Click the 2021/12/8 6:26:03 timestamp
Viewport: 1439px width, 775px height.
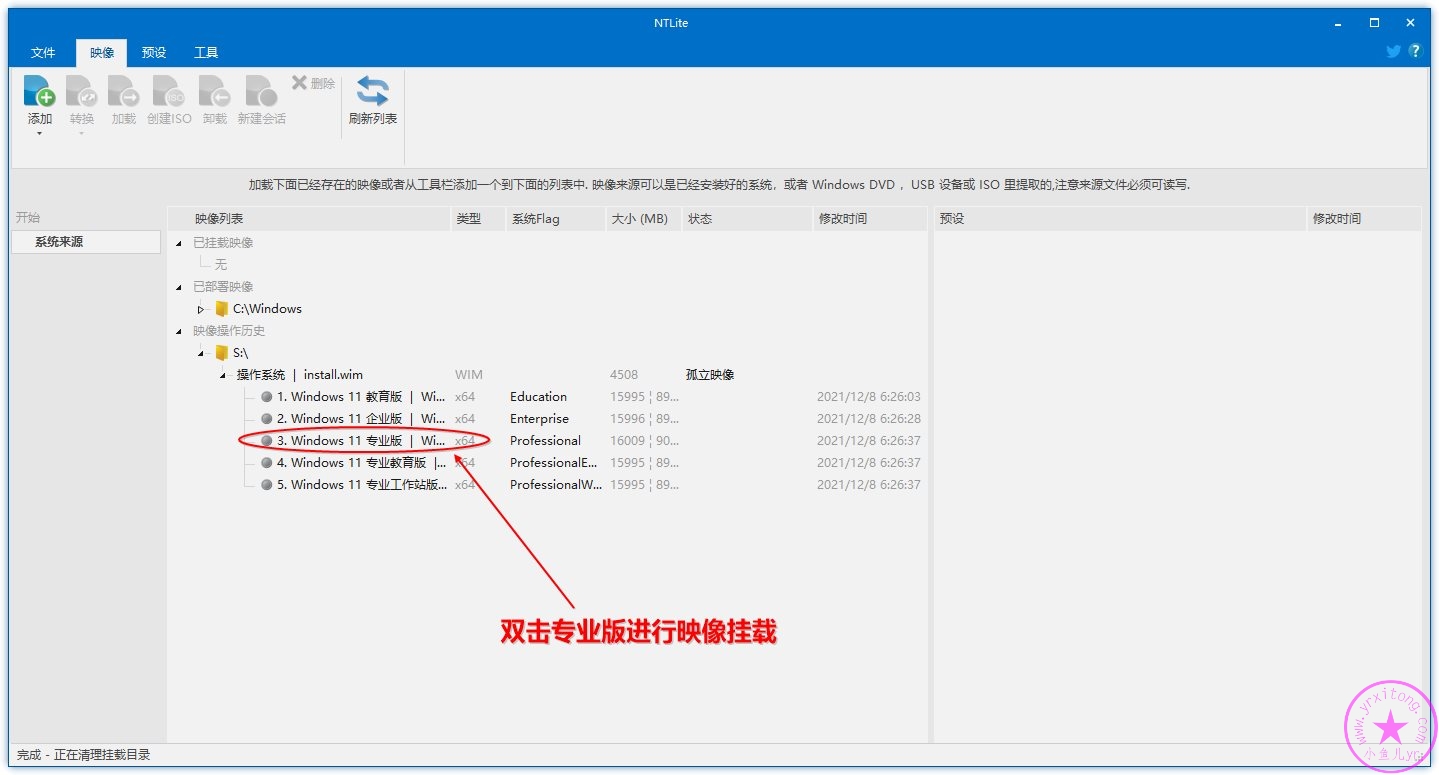coord(869,397)
